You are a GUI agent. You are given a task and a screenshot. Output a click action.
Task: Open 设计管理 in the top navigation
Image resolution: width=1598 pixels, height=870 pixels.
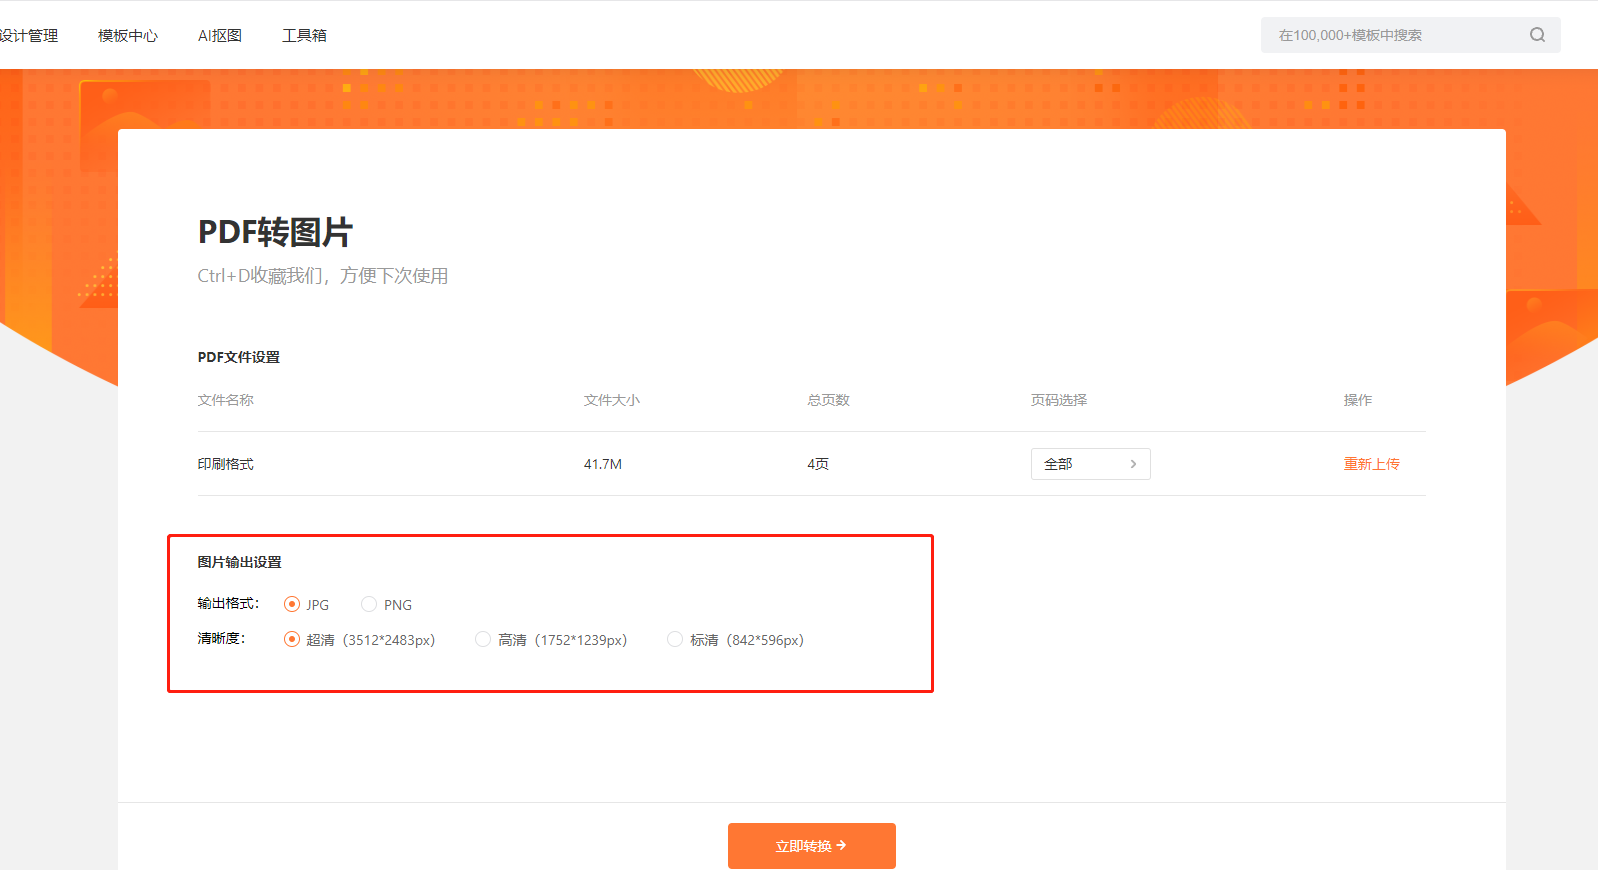click(29, 36)
